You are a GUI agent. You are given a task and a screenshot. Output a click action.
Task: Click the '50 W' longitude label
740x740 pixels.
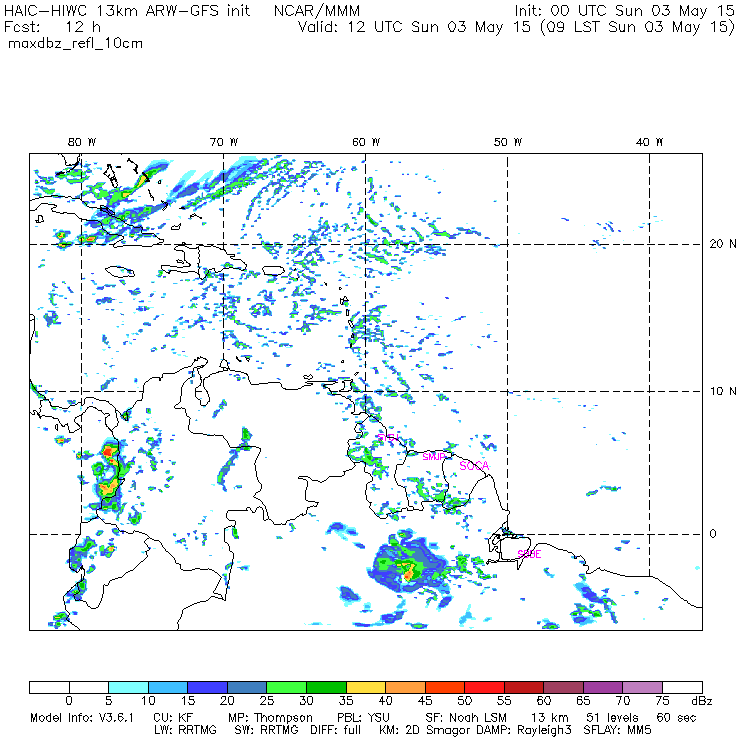coord(508,142)
